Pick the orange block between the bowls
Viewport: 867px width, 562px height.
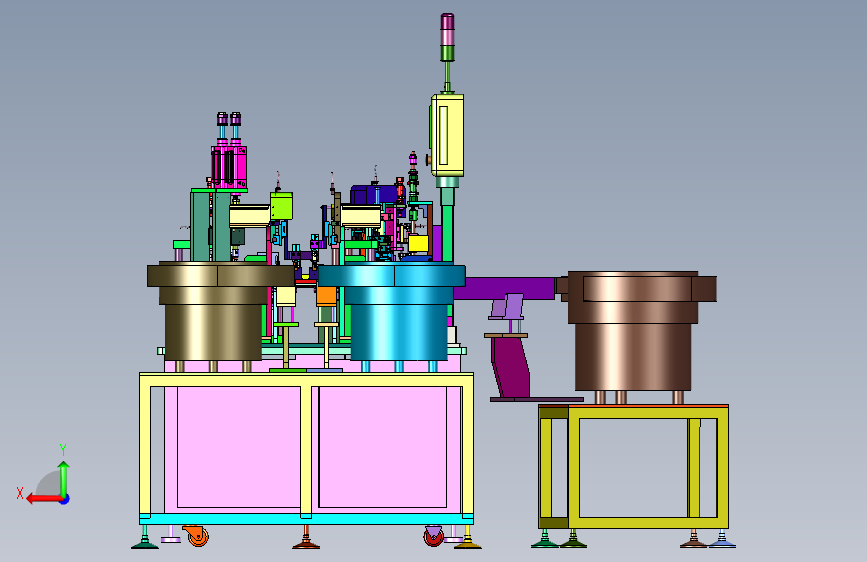[326, 295]
